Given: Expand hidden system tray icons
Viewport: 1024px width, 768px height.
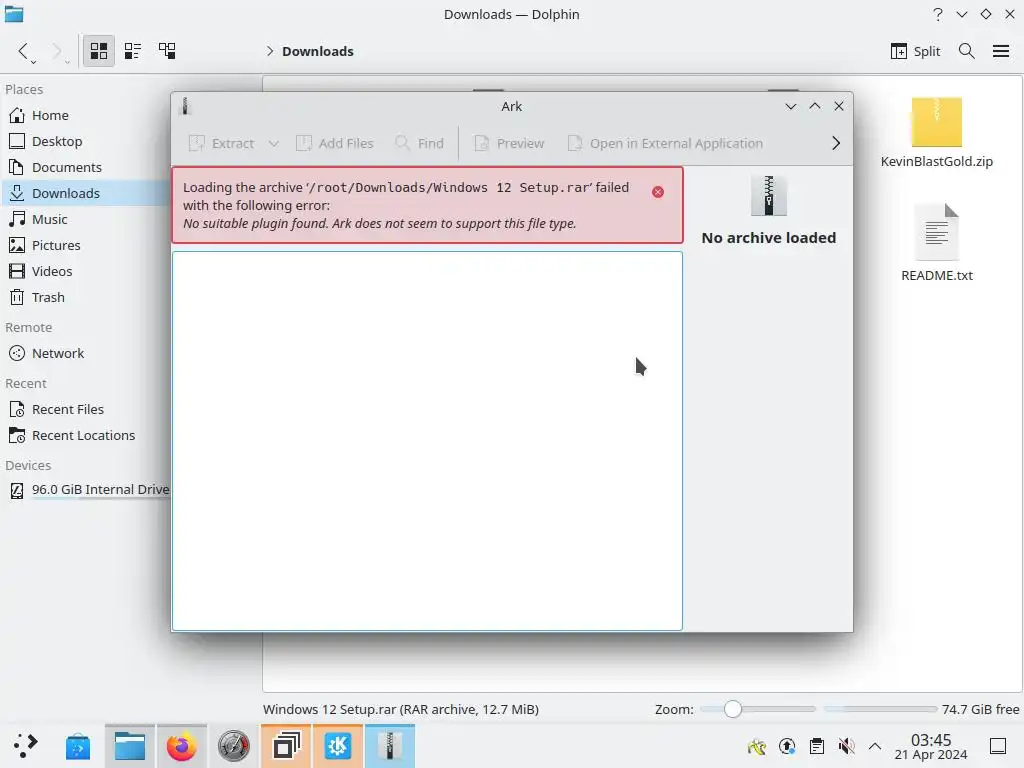Looking at the screenshot, I should point(875,746).
